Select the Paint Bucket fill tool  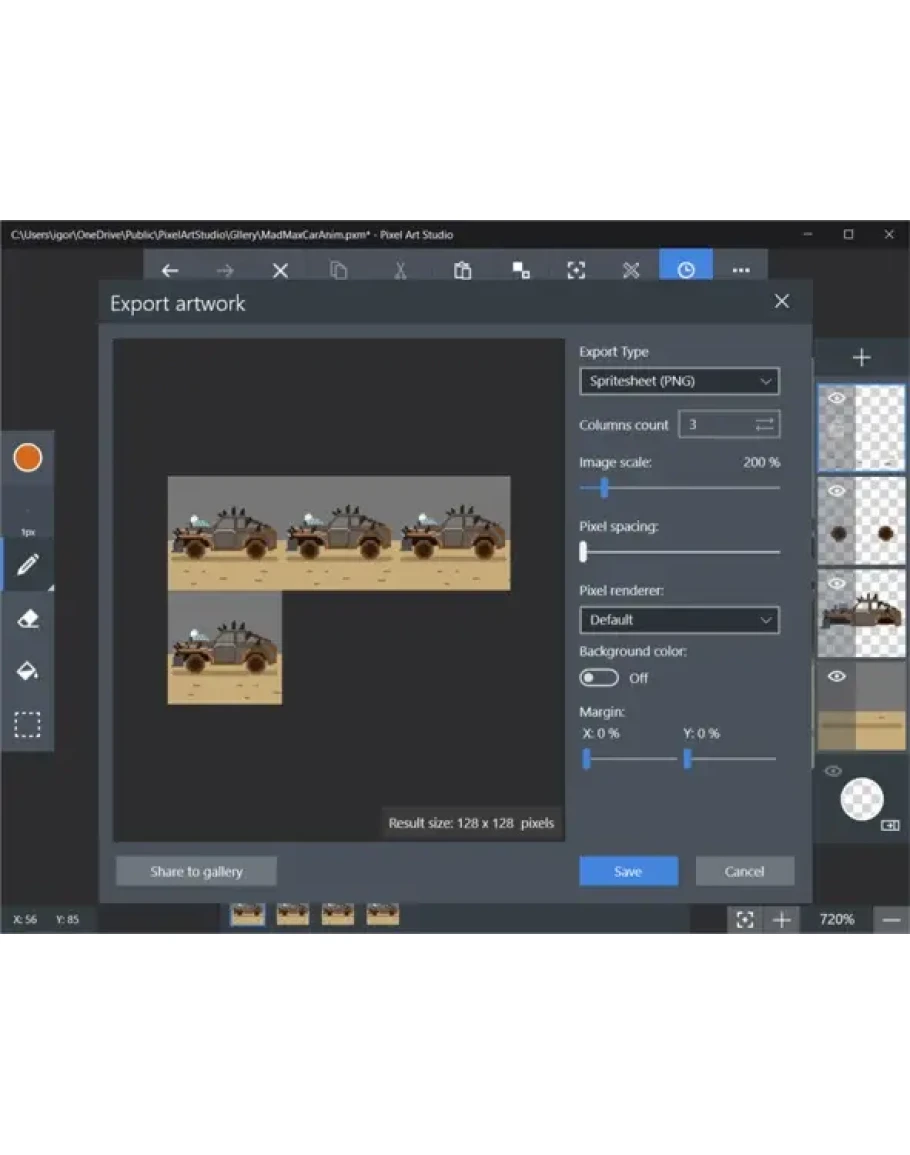[27, 671]
